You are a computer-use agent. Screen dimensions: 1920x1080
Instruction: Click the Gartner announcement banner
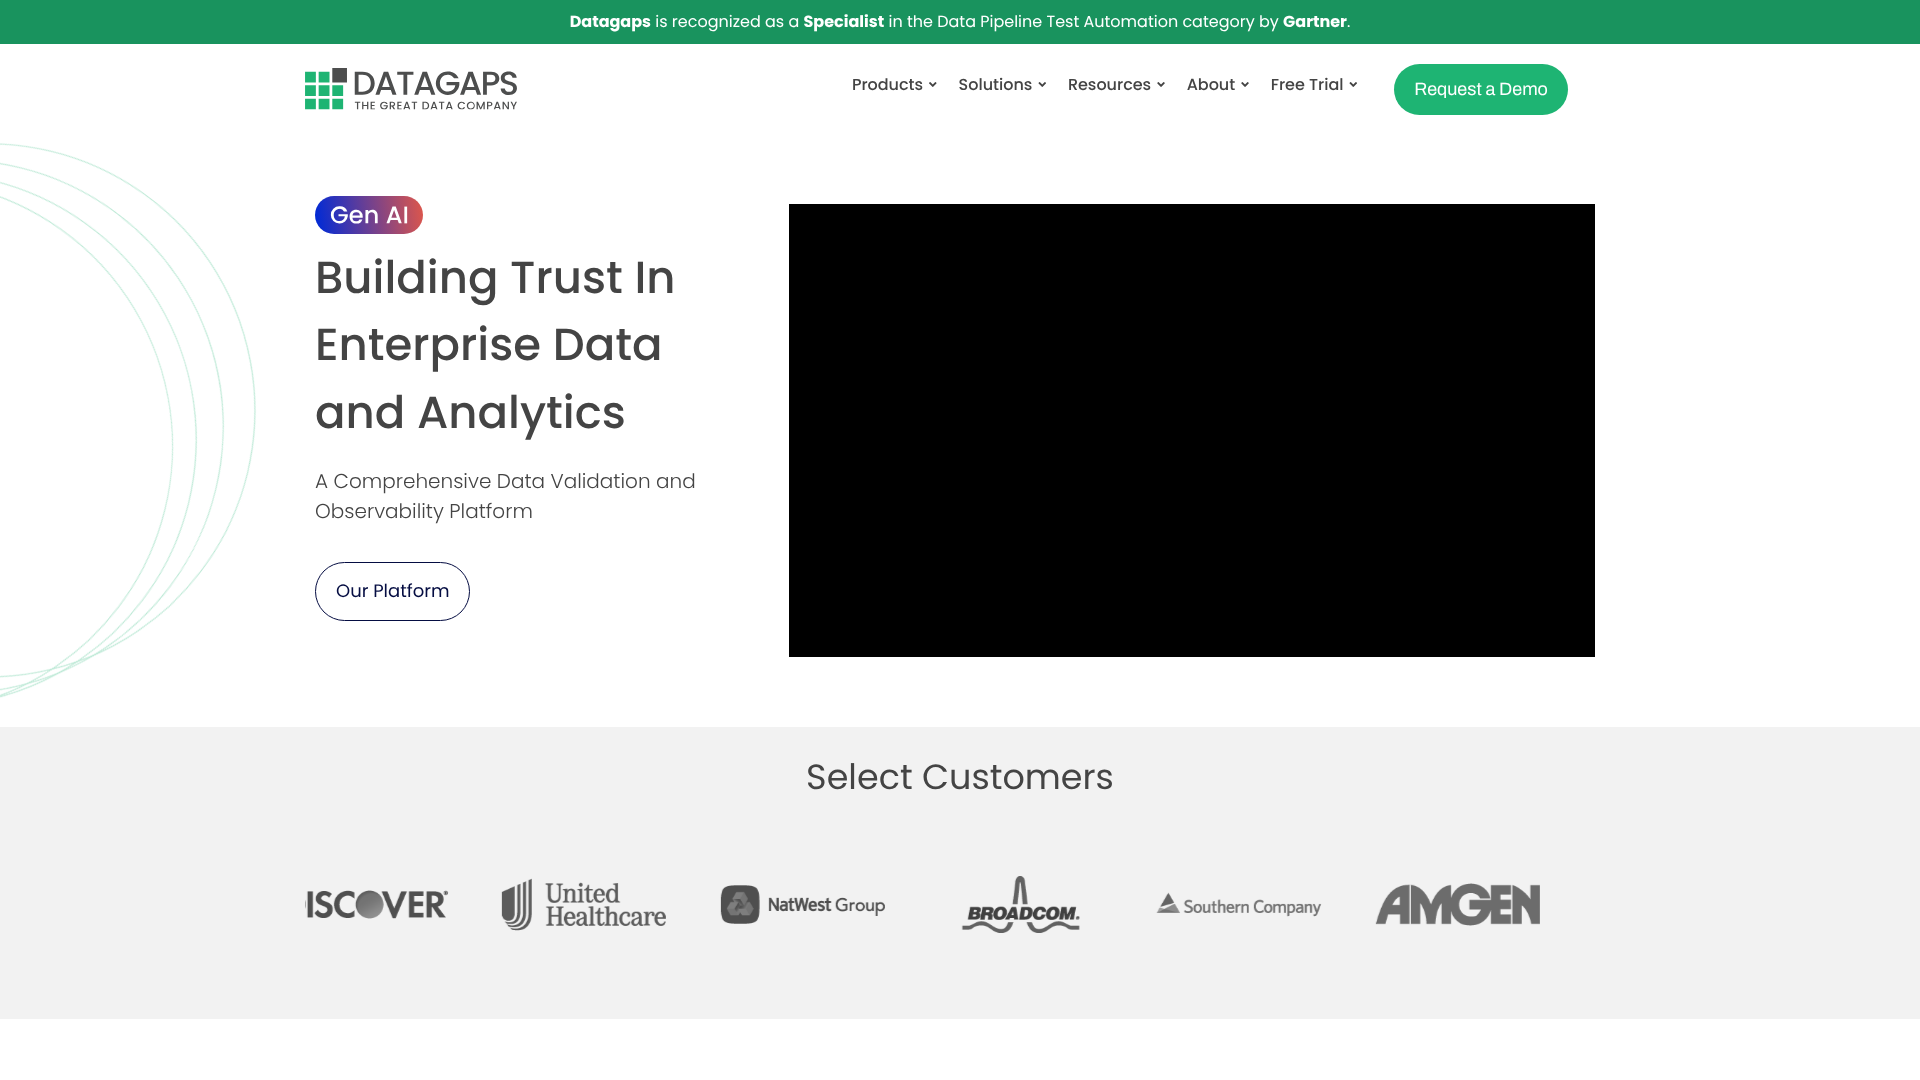click(x=960, y=21)
